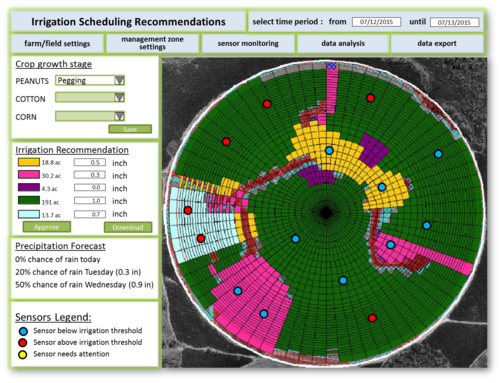Open the data export tab
The image size is (500, 383).
[437, 44]
